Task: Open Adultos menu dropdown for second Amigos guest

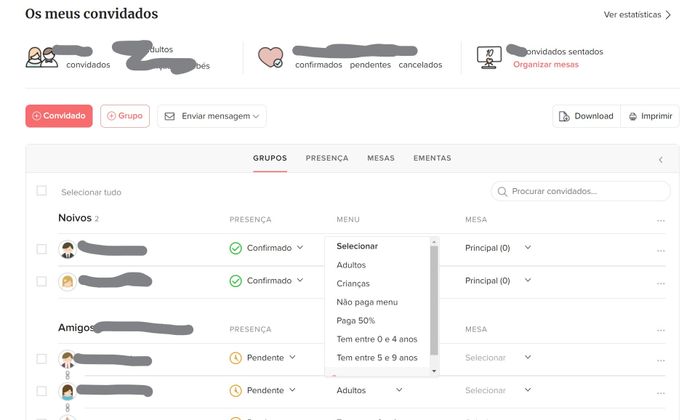Action: click(370, 391)
